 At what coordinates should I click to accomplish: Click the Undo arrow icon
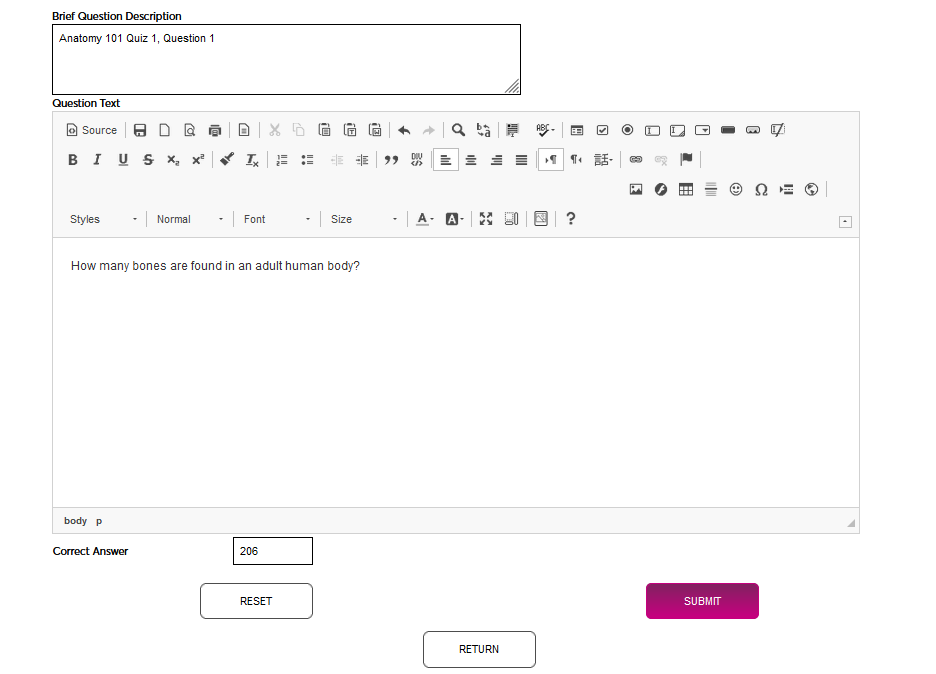point(404,130)
